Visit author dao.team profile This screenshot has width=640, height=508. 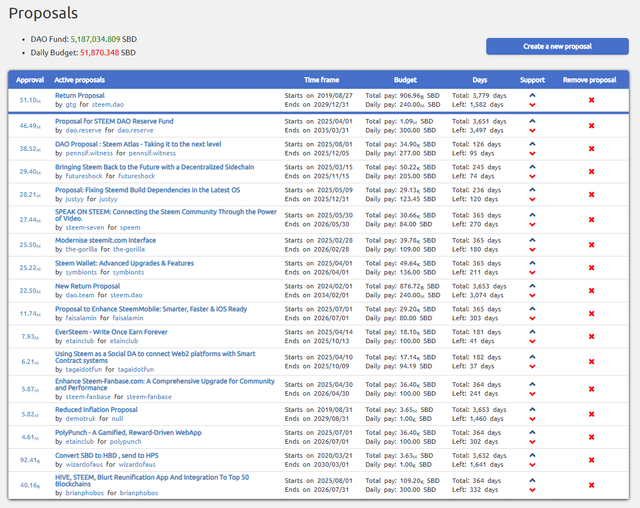point(80,295)
